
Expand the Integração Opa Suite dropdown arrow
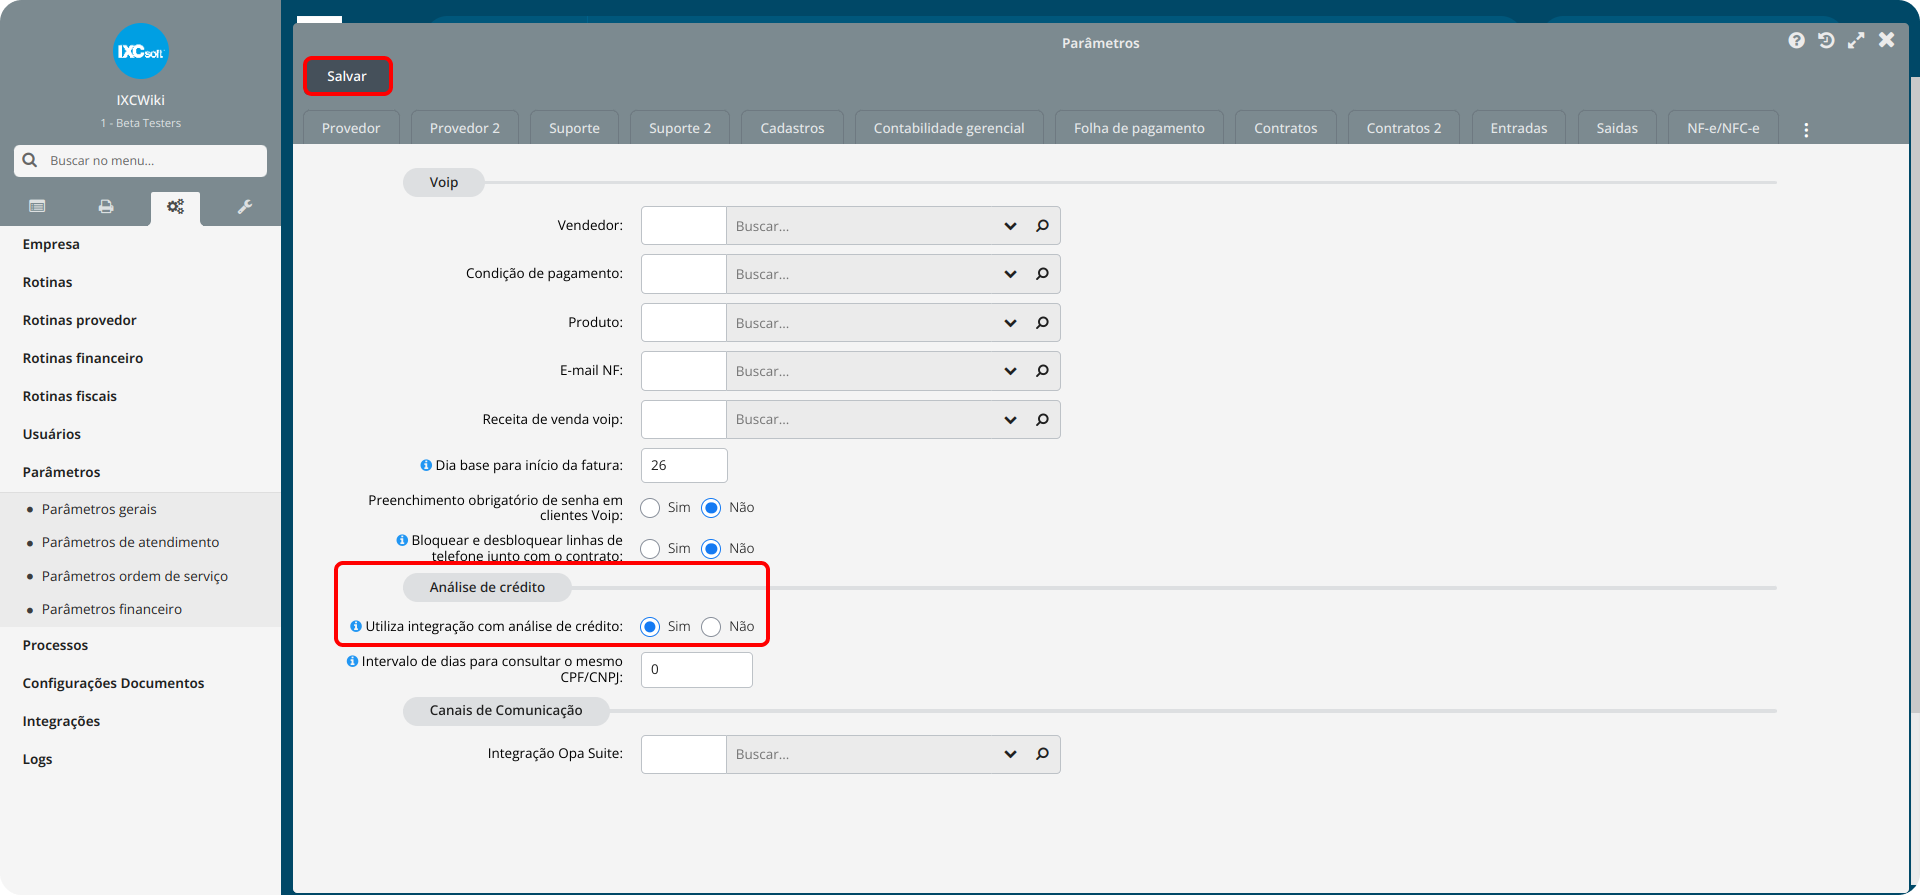pos(1010,754)
